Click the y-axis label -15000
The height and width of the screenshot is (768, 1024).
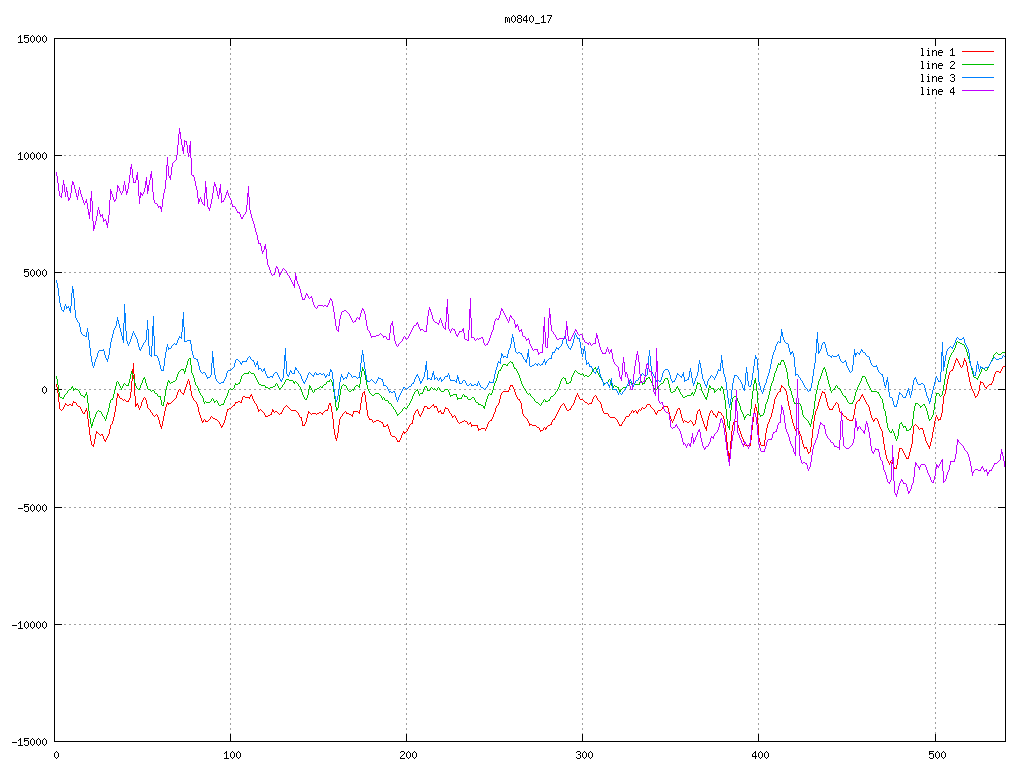pos(30,742)
